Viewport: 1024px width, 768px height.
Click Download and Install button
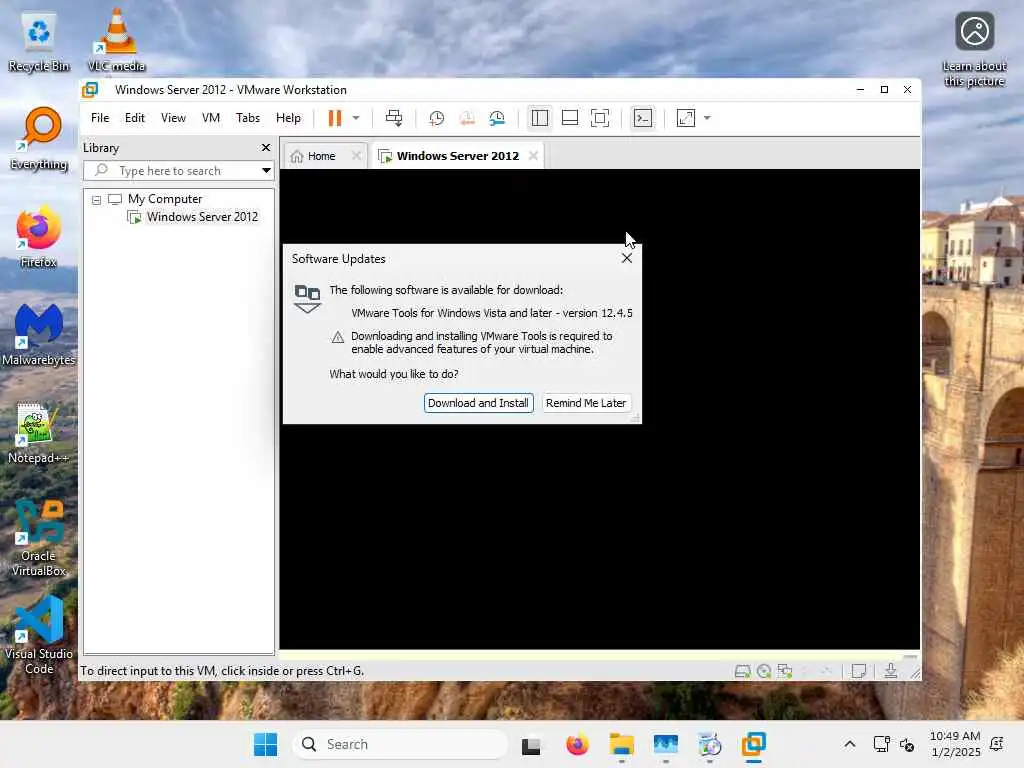coord(479,403)
